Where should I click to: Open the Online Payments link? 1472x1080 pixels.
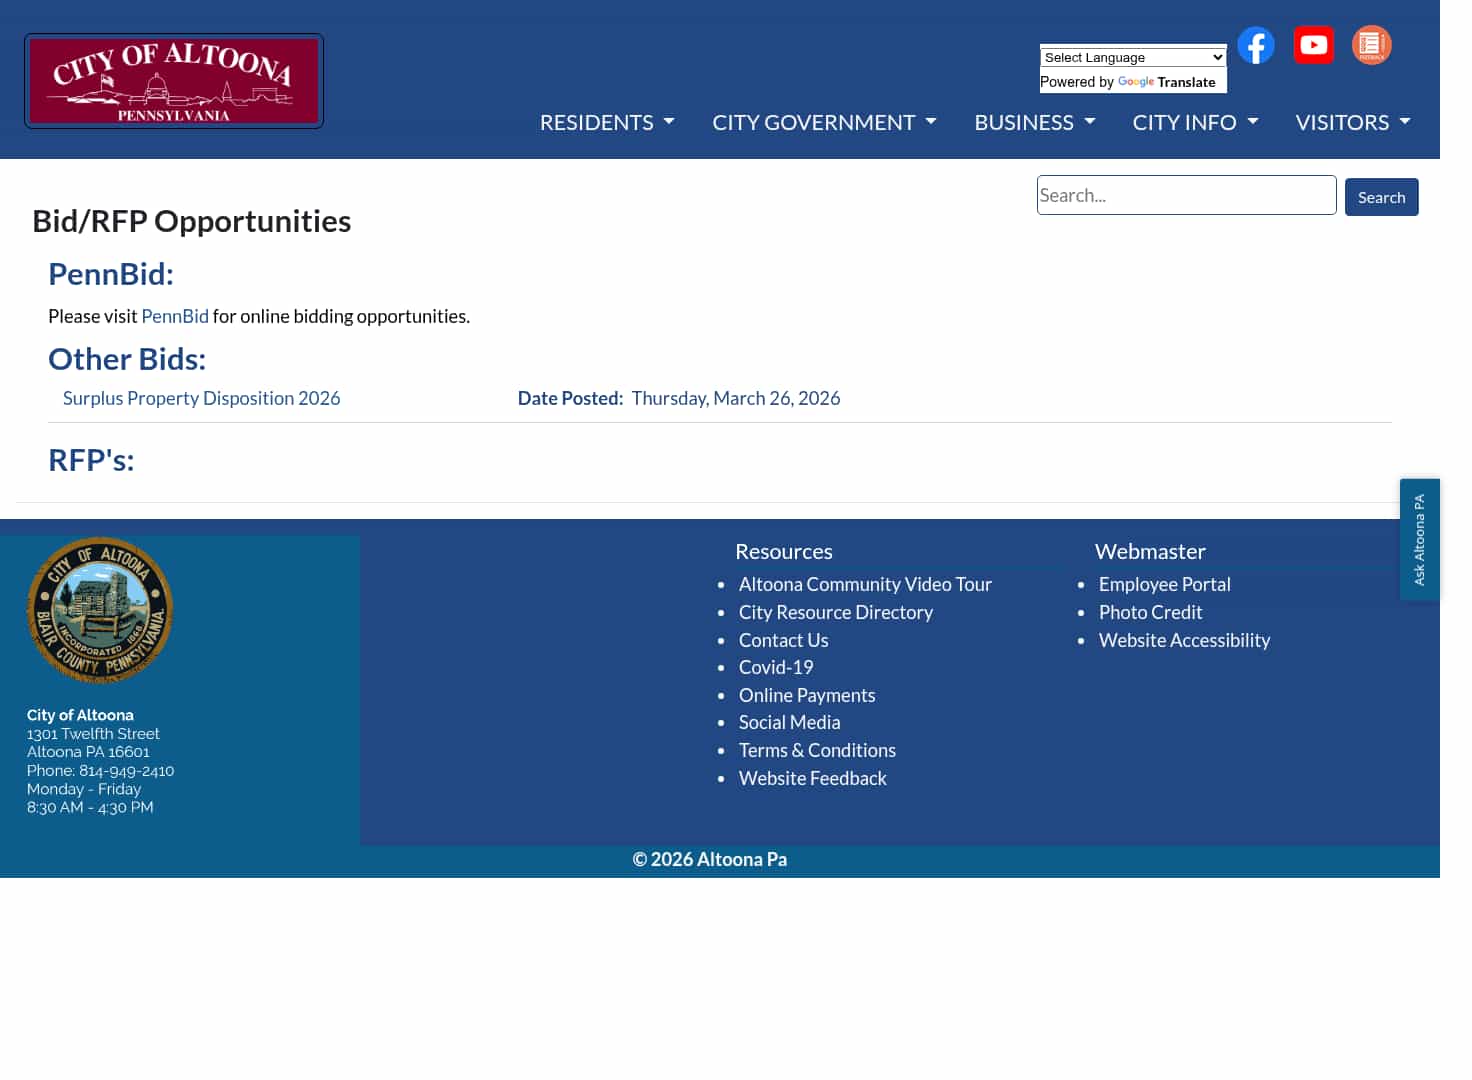point(807,695)
